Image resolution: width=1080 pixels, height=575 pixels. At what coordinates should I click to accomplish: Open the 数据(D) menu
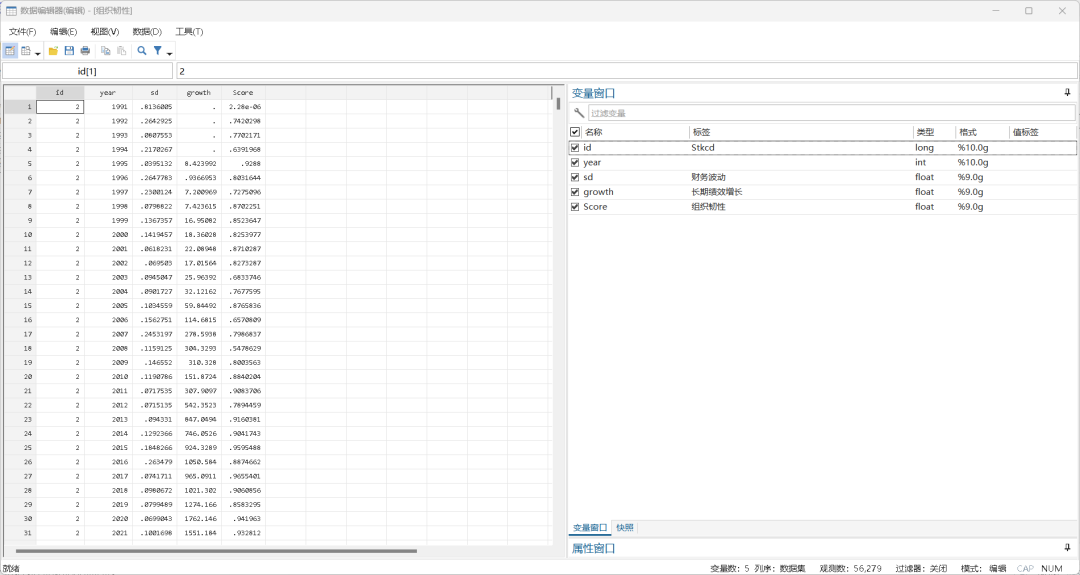tap(147, 32)
